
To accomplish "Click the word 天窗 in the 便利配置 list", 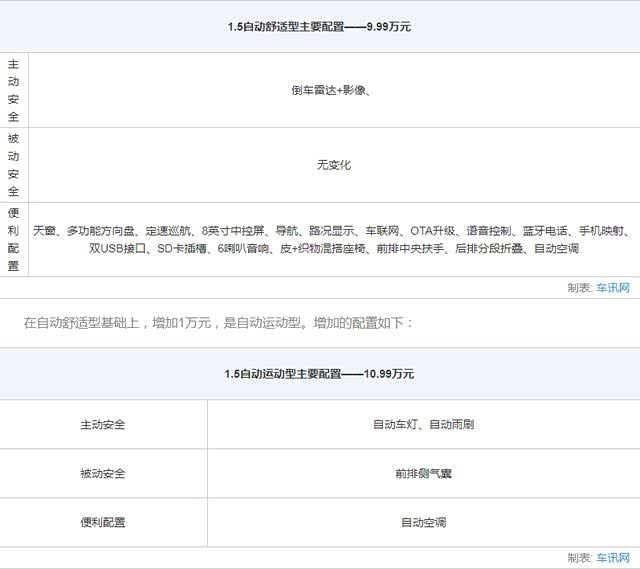I will pos(44,231).
